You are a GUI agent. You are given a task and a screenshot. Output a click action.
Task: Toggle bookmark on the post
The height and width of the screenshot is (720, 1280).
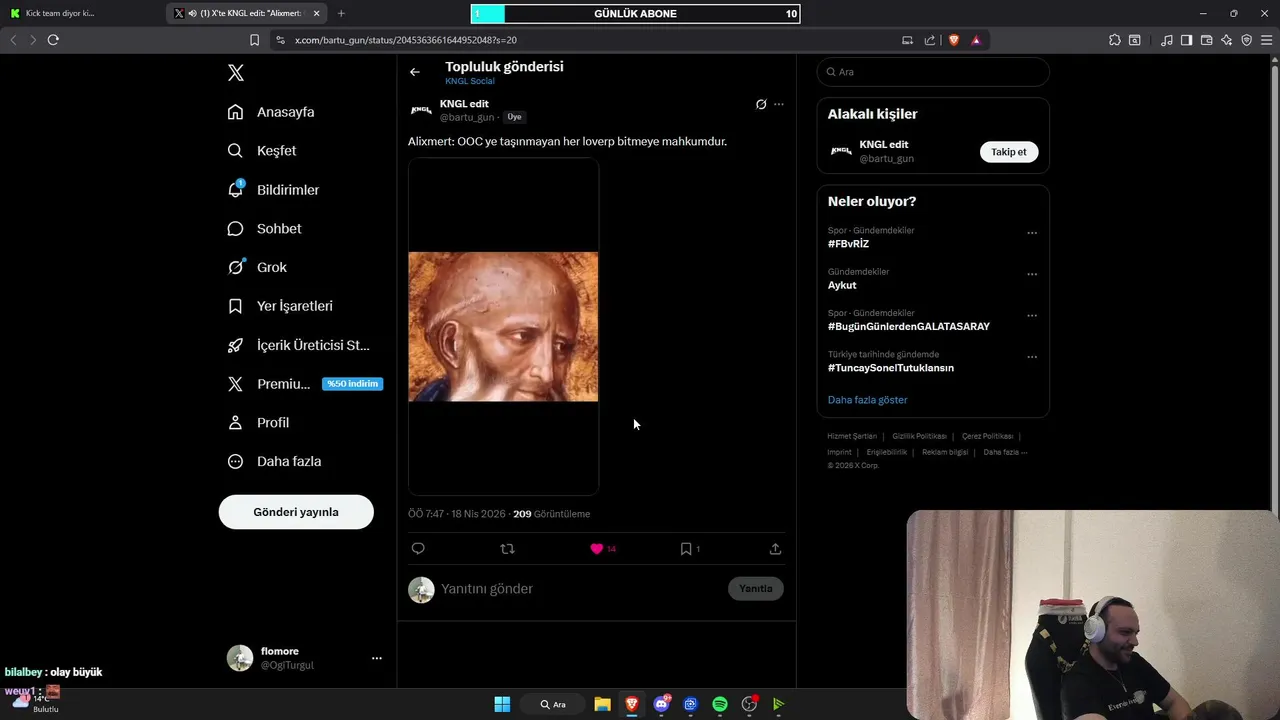[686, 549]
